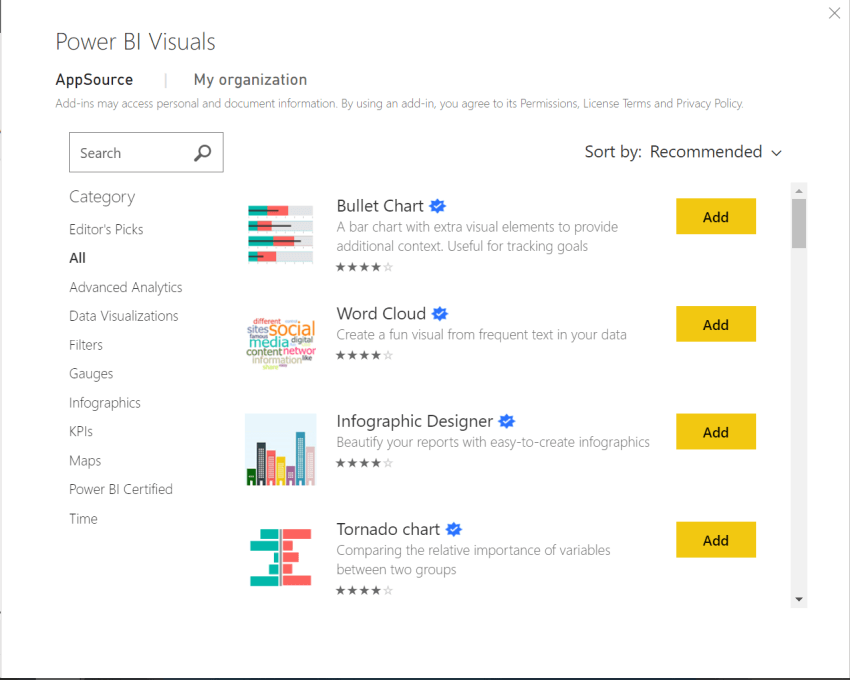Screen dimensions: 850x680
Task: Click the Infographic Designer certified badge
Action: (x=507, y=421)
